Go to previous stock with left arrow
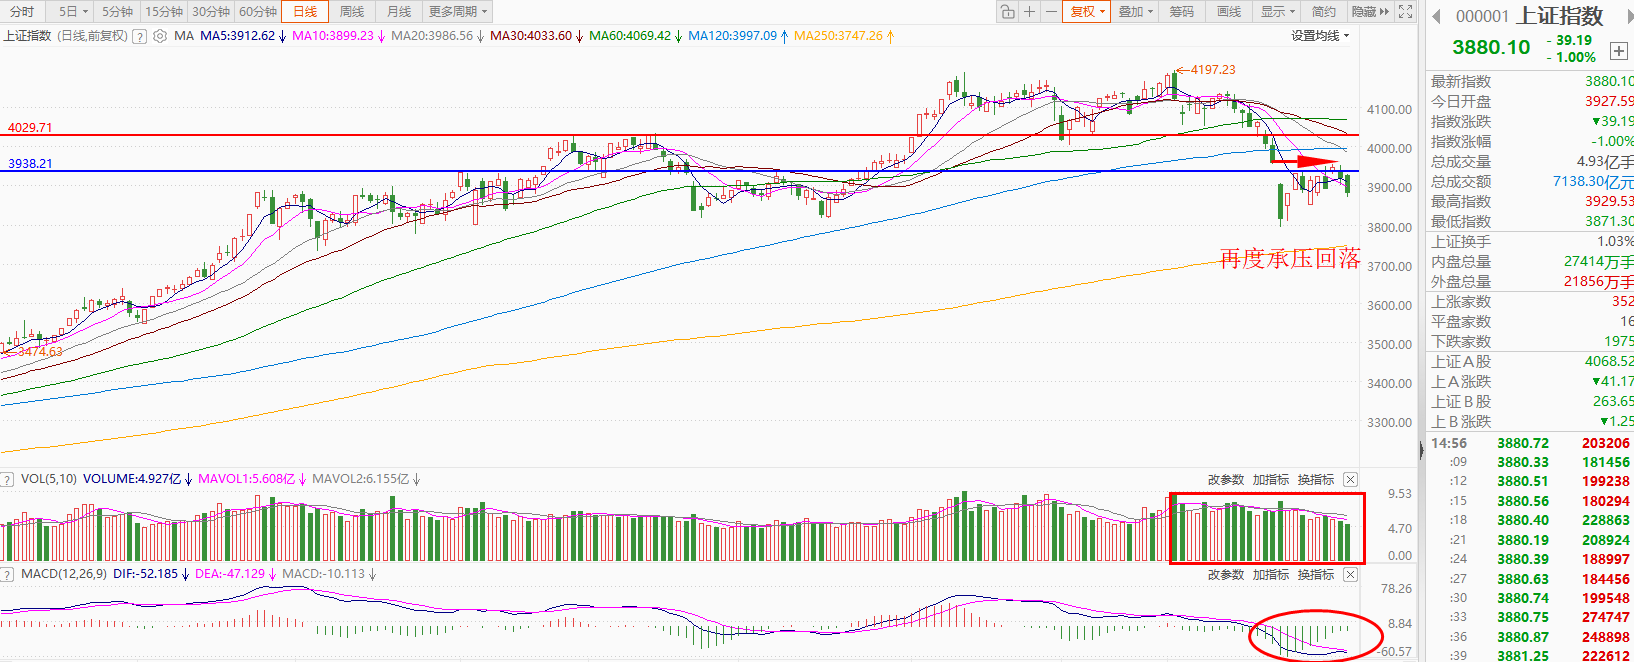The image size is (1634, 662). (1437, 16)
